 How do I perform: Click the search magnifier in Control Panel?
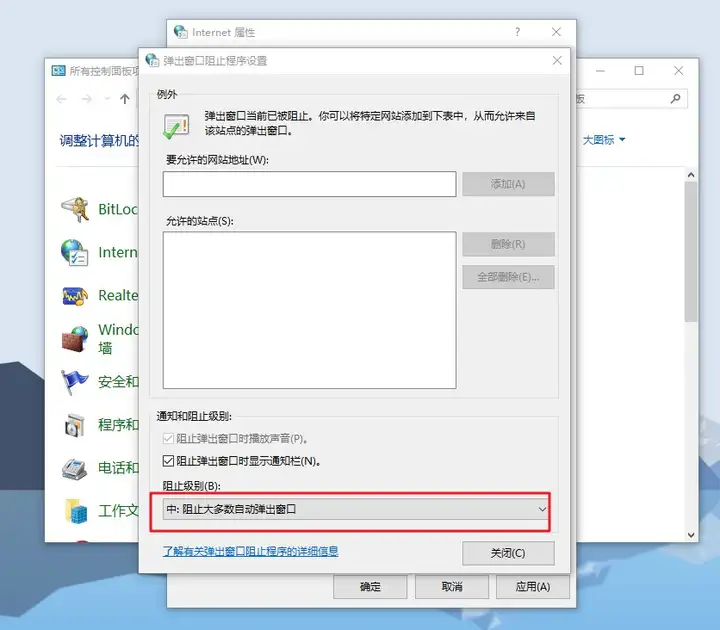coord(675,98)
